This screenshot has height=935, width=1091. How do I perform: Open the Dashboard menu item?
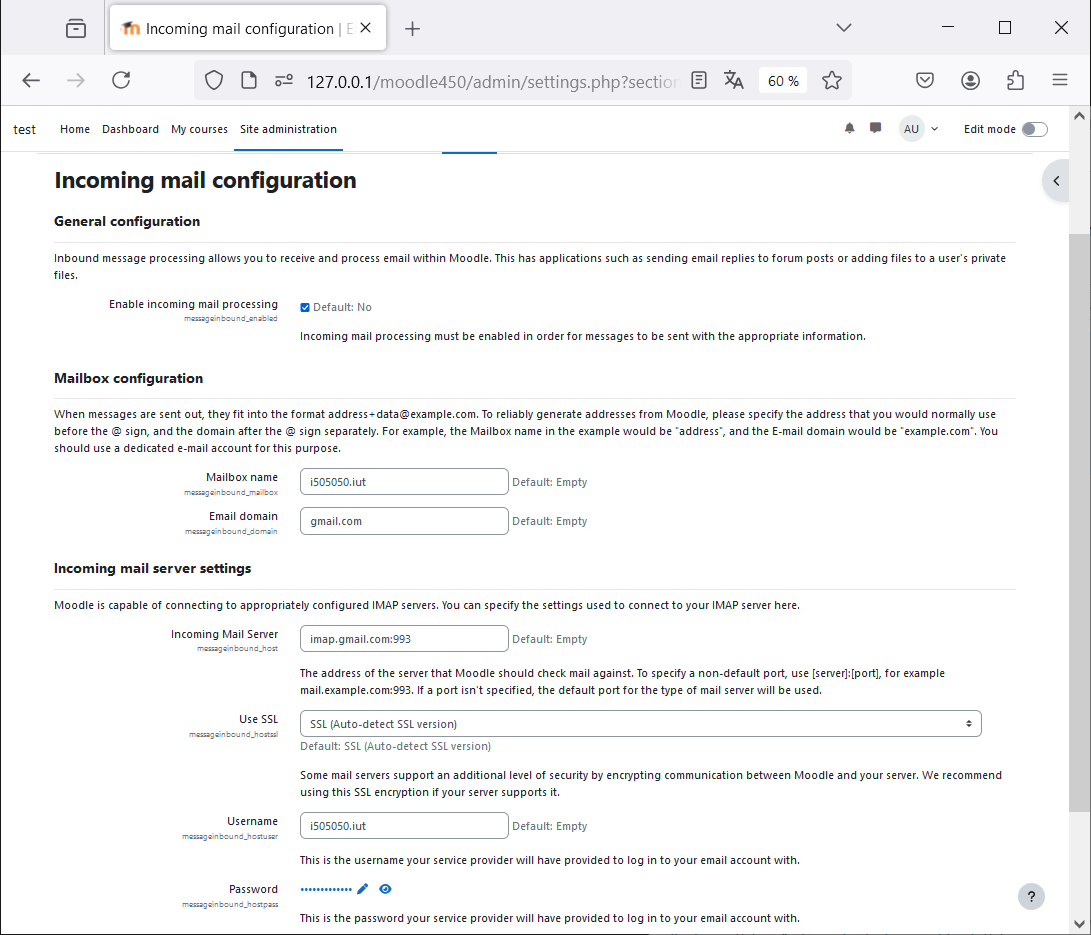[130, 129]
